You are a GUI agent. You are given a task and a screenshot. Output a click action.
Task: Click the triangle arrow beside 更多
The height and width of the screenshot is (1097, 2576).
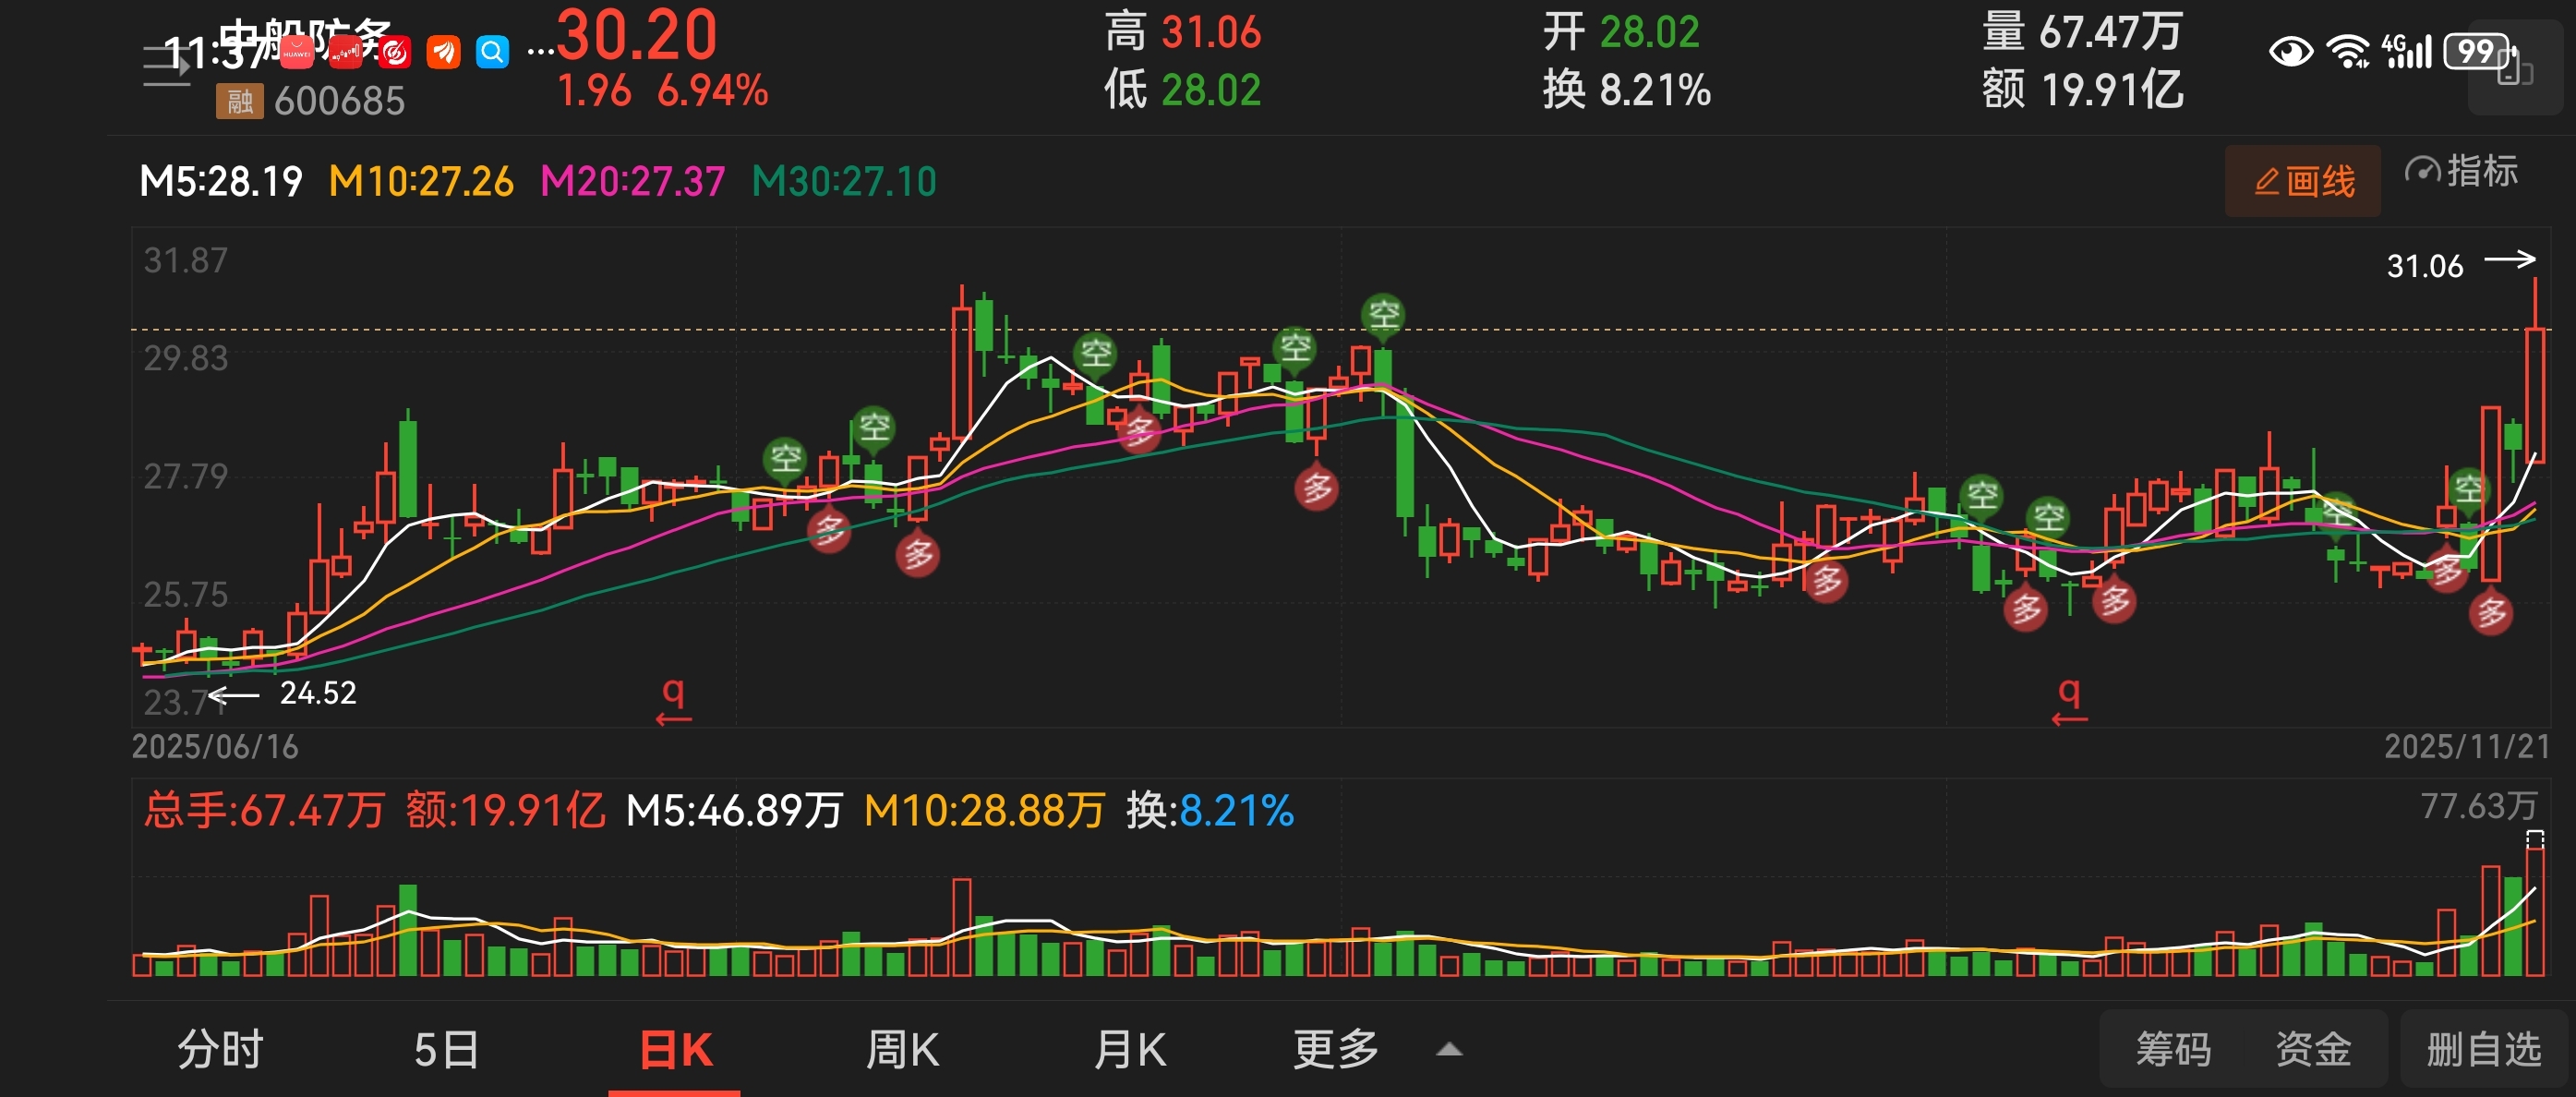pos(1449,1049)
